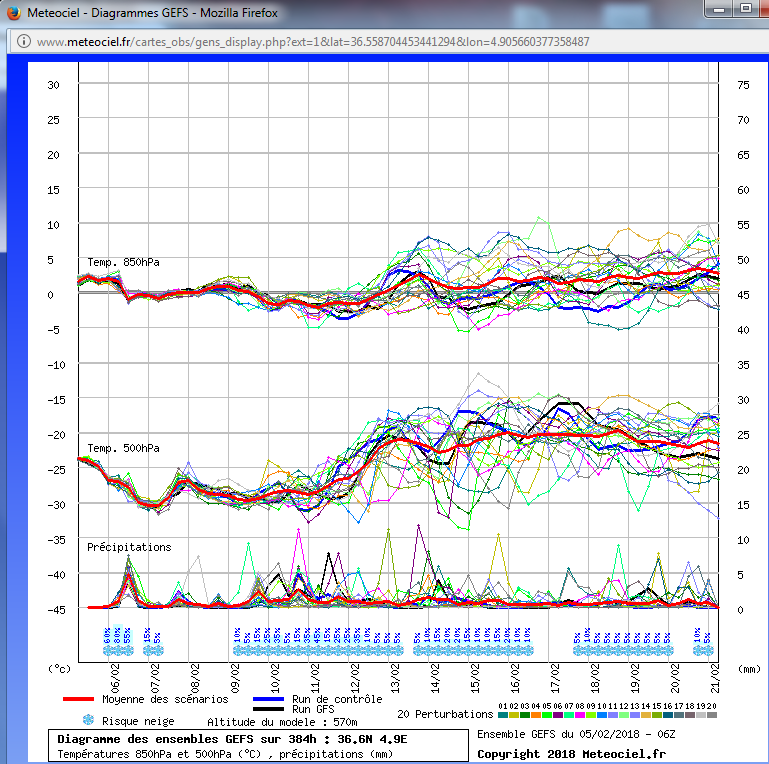The height and width of the screenshot is (764, 769).
Task: Click the 14/02 date label
Action: click(x=435, y=678)
